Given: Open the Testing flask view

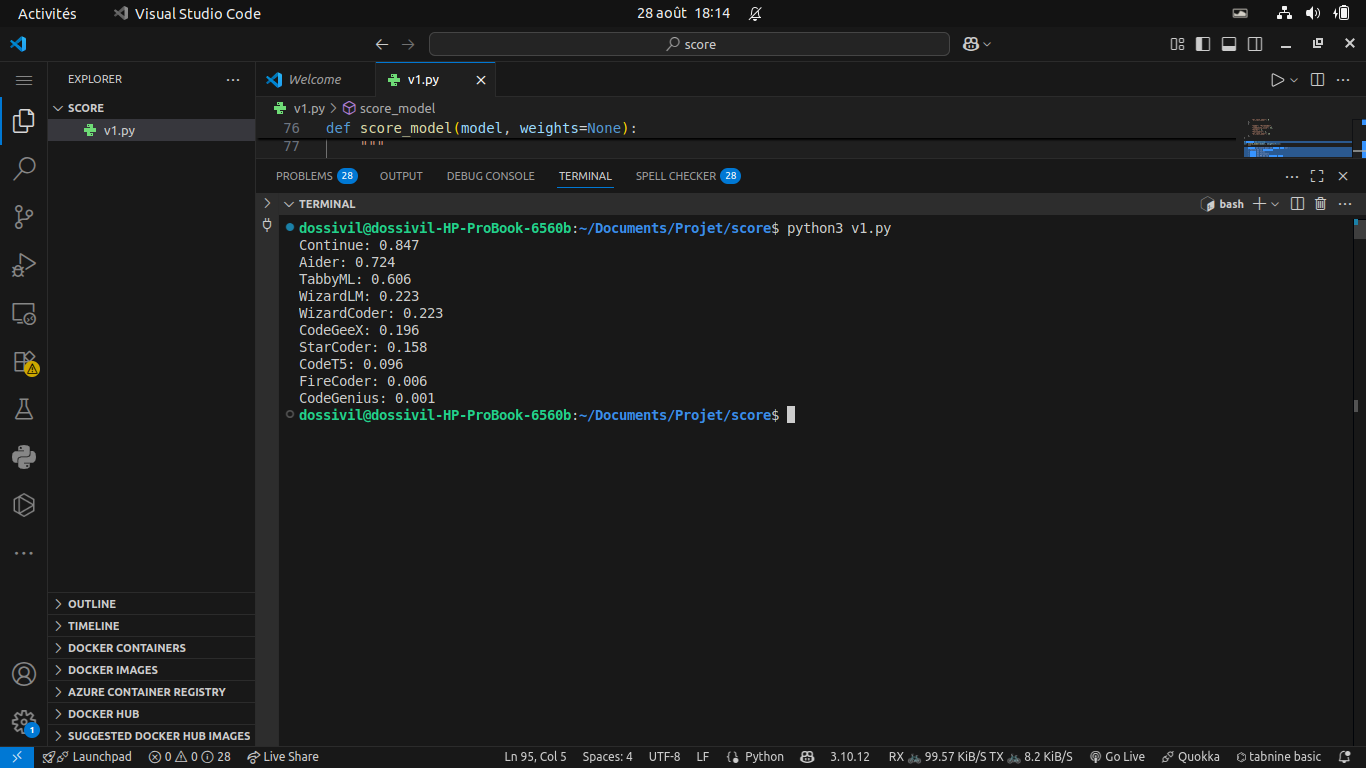Looking at the screenshot, I should click(x=24, y=409).
